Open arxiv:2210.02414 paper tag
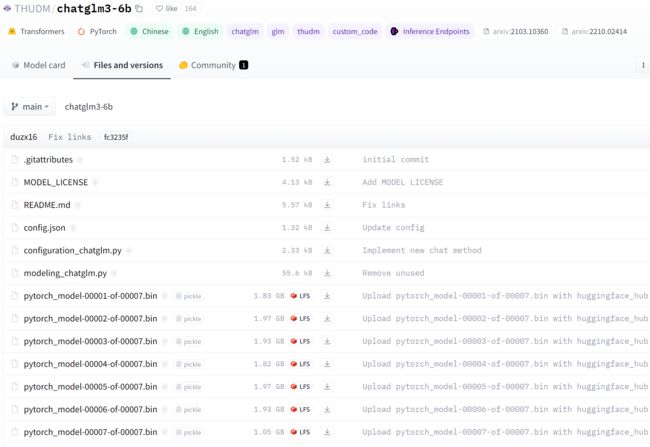 (x=594, y=32)
